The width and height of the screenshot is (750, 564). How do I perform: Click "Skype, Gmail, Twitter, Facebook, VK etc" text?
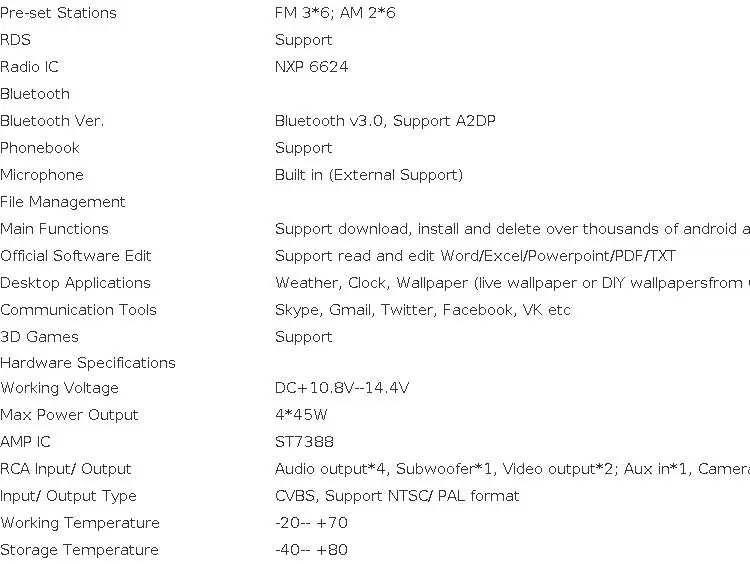point(422,310)
